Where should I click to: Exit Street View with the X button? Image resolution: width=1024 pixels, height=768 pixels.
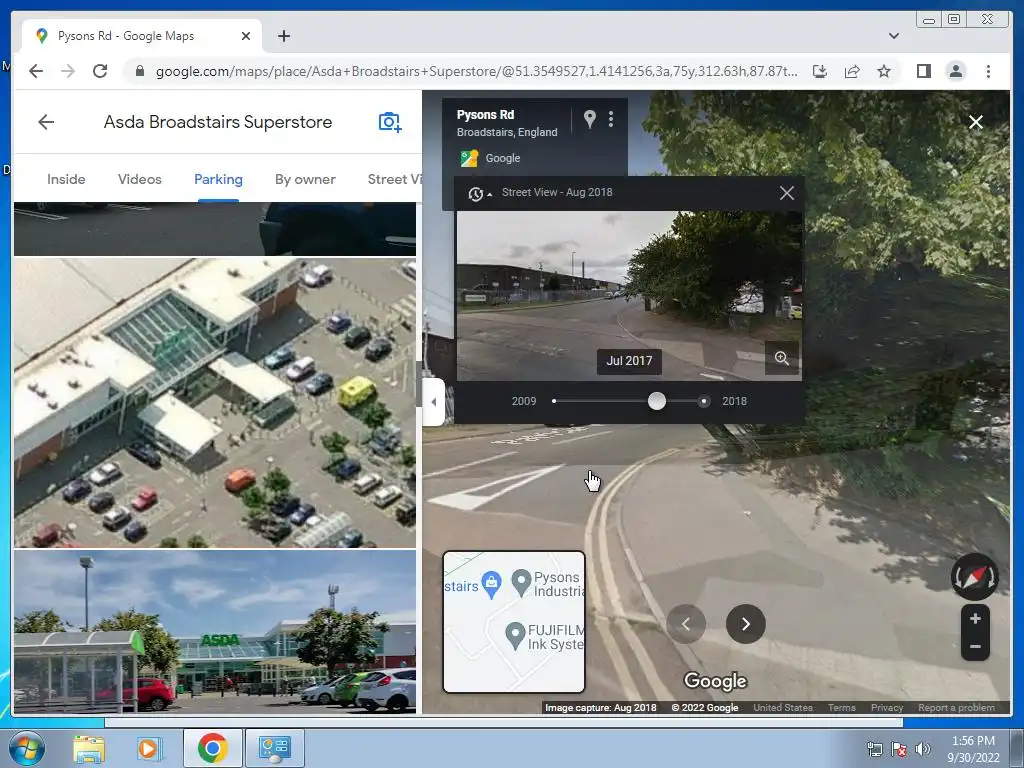976,122
